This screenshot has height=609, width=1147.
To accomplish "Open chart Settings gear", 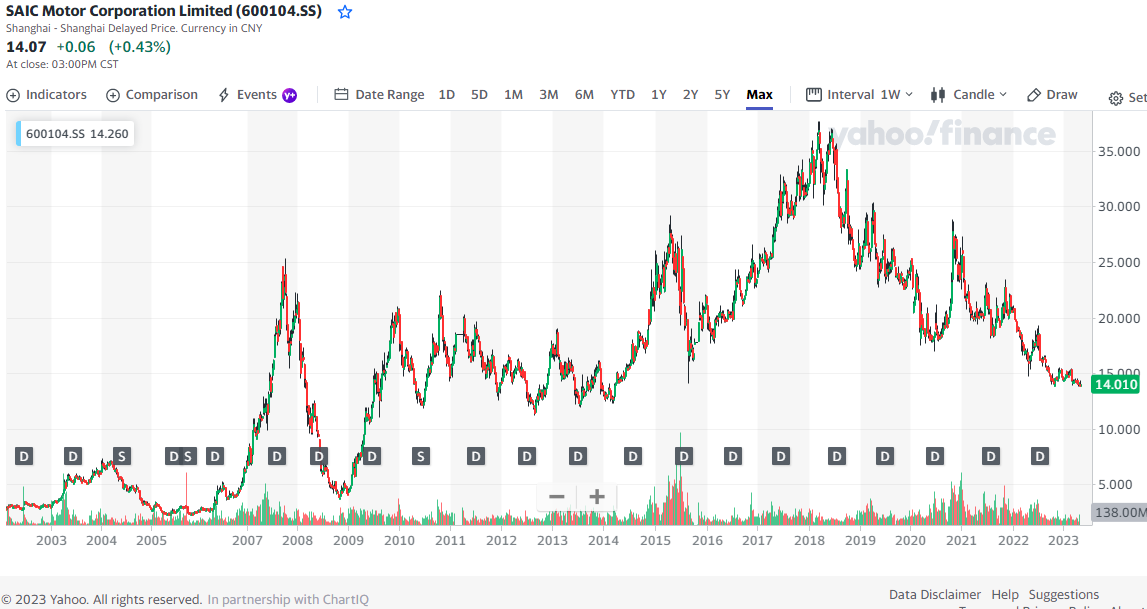I will [1127, 98].
